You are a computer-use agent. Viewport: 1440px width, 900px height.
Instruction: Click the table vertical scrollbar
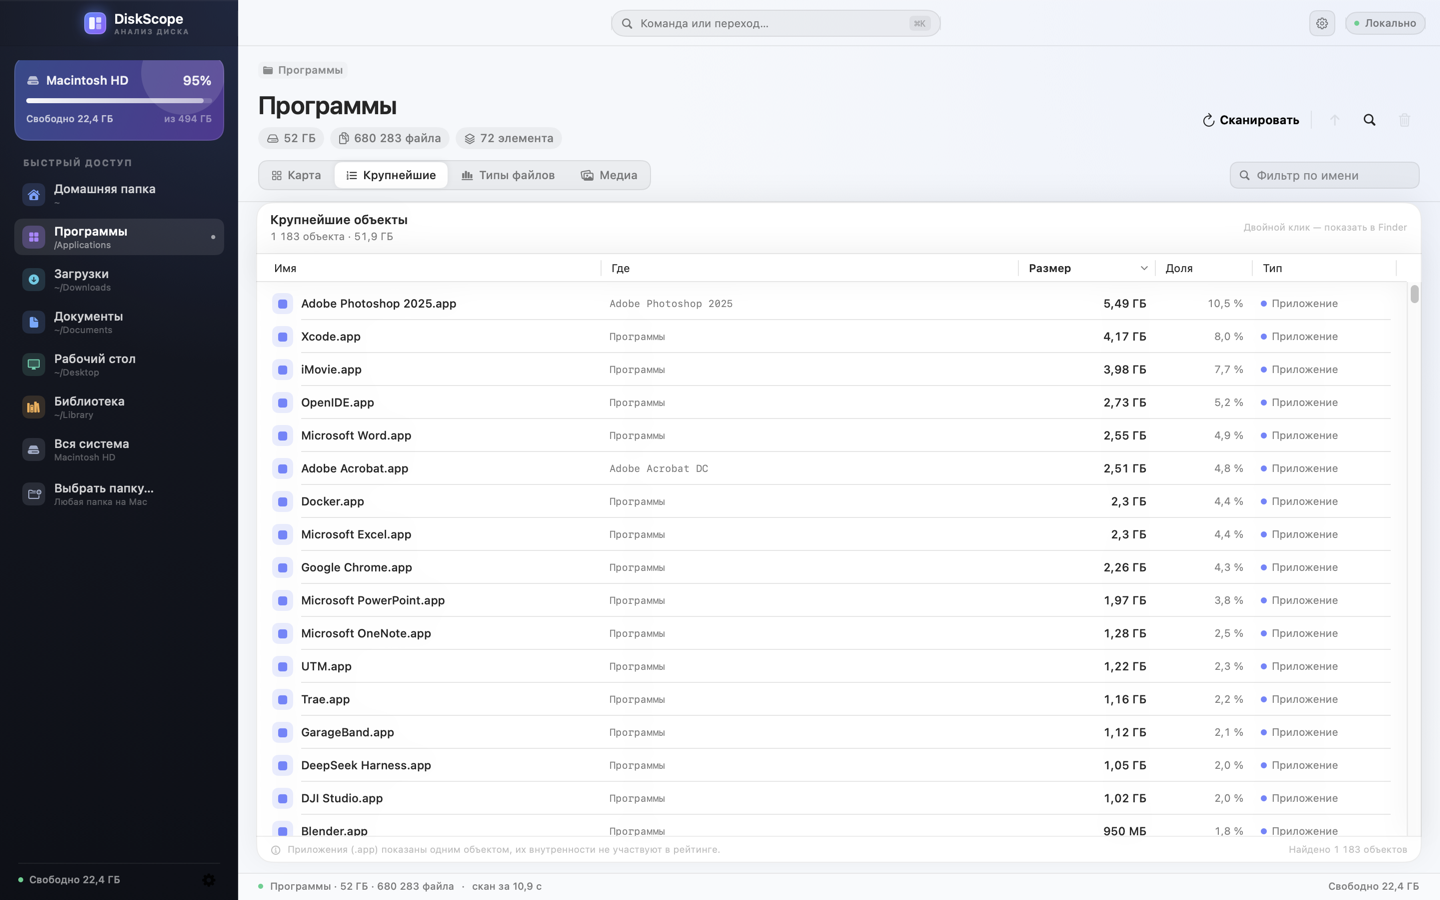pyautogui.click(x=1414, y=294)
